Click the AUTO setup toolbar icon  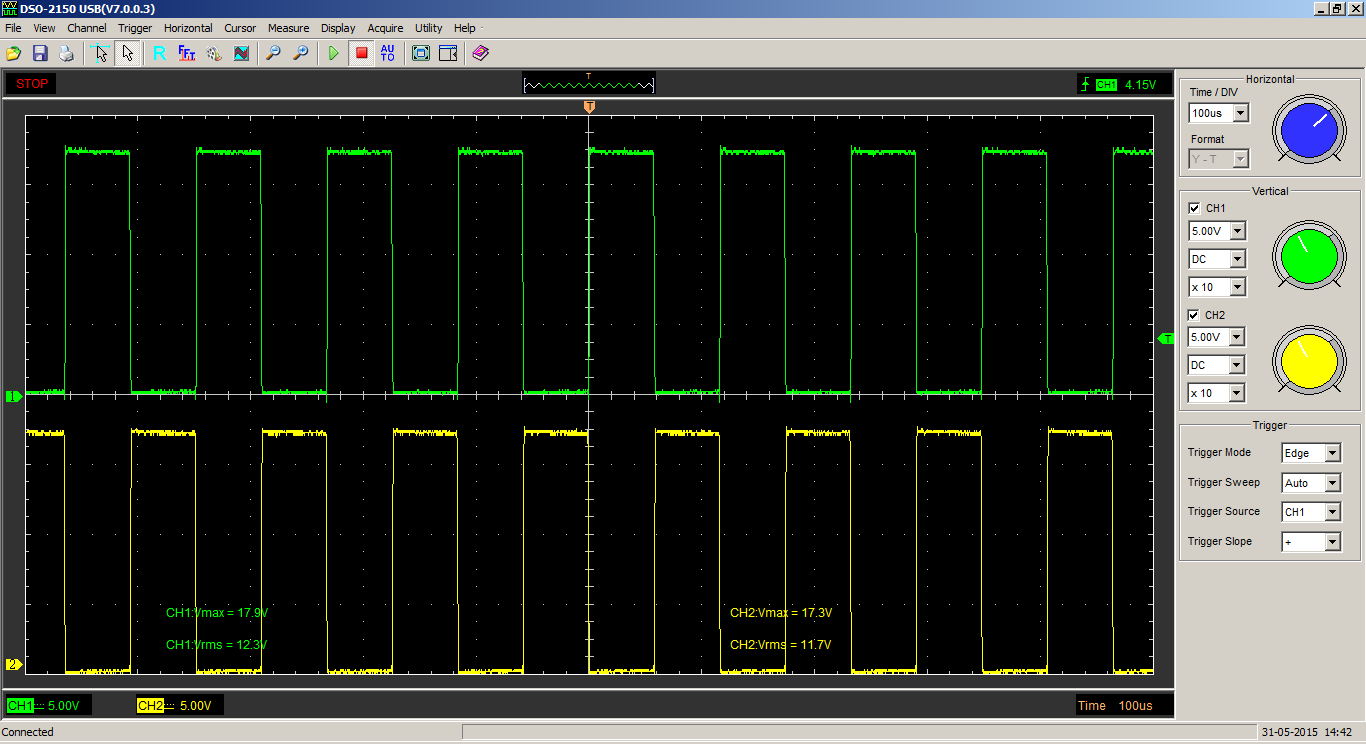point(388,53)
